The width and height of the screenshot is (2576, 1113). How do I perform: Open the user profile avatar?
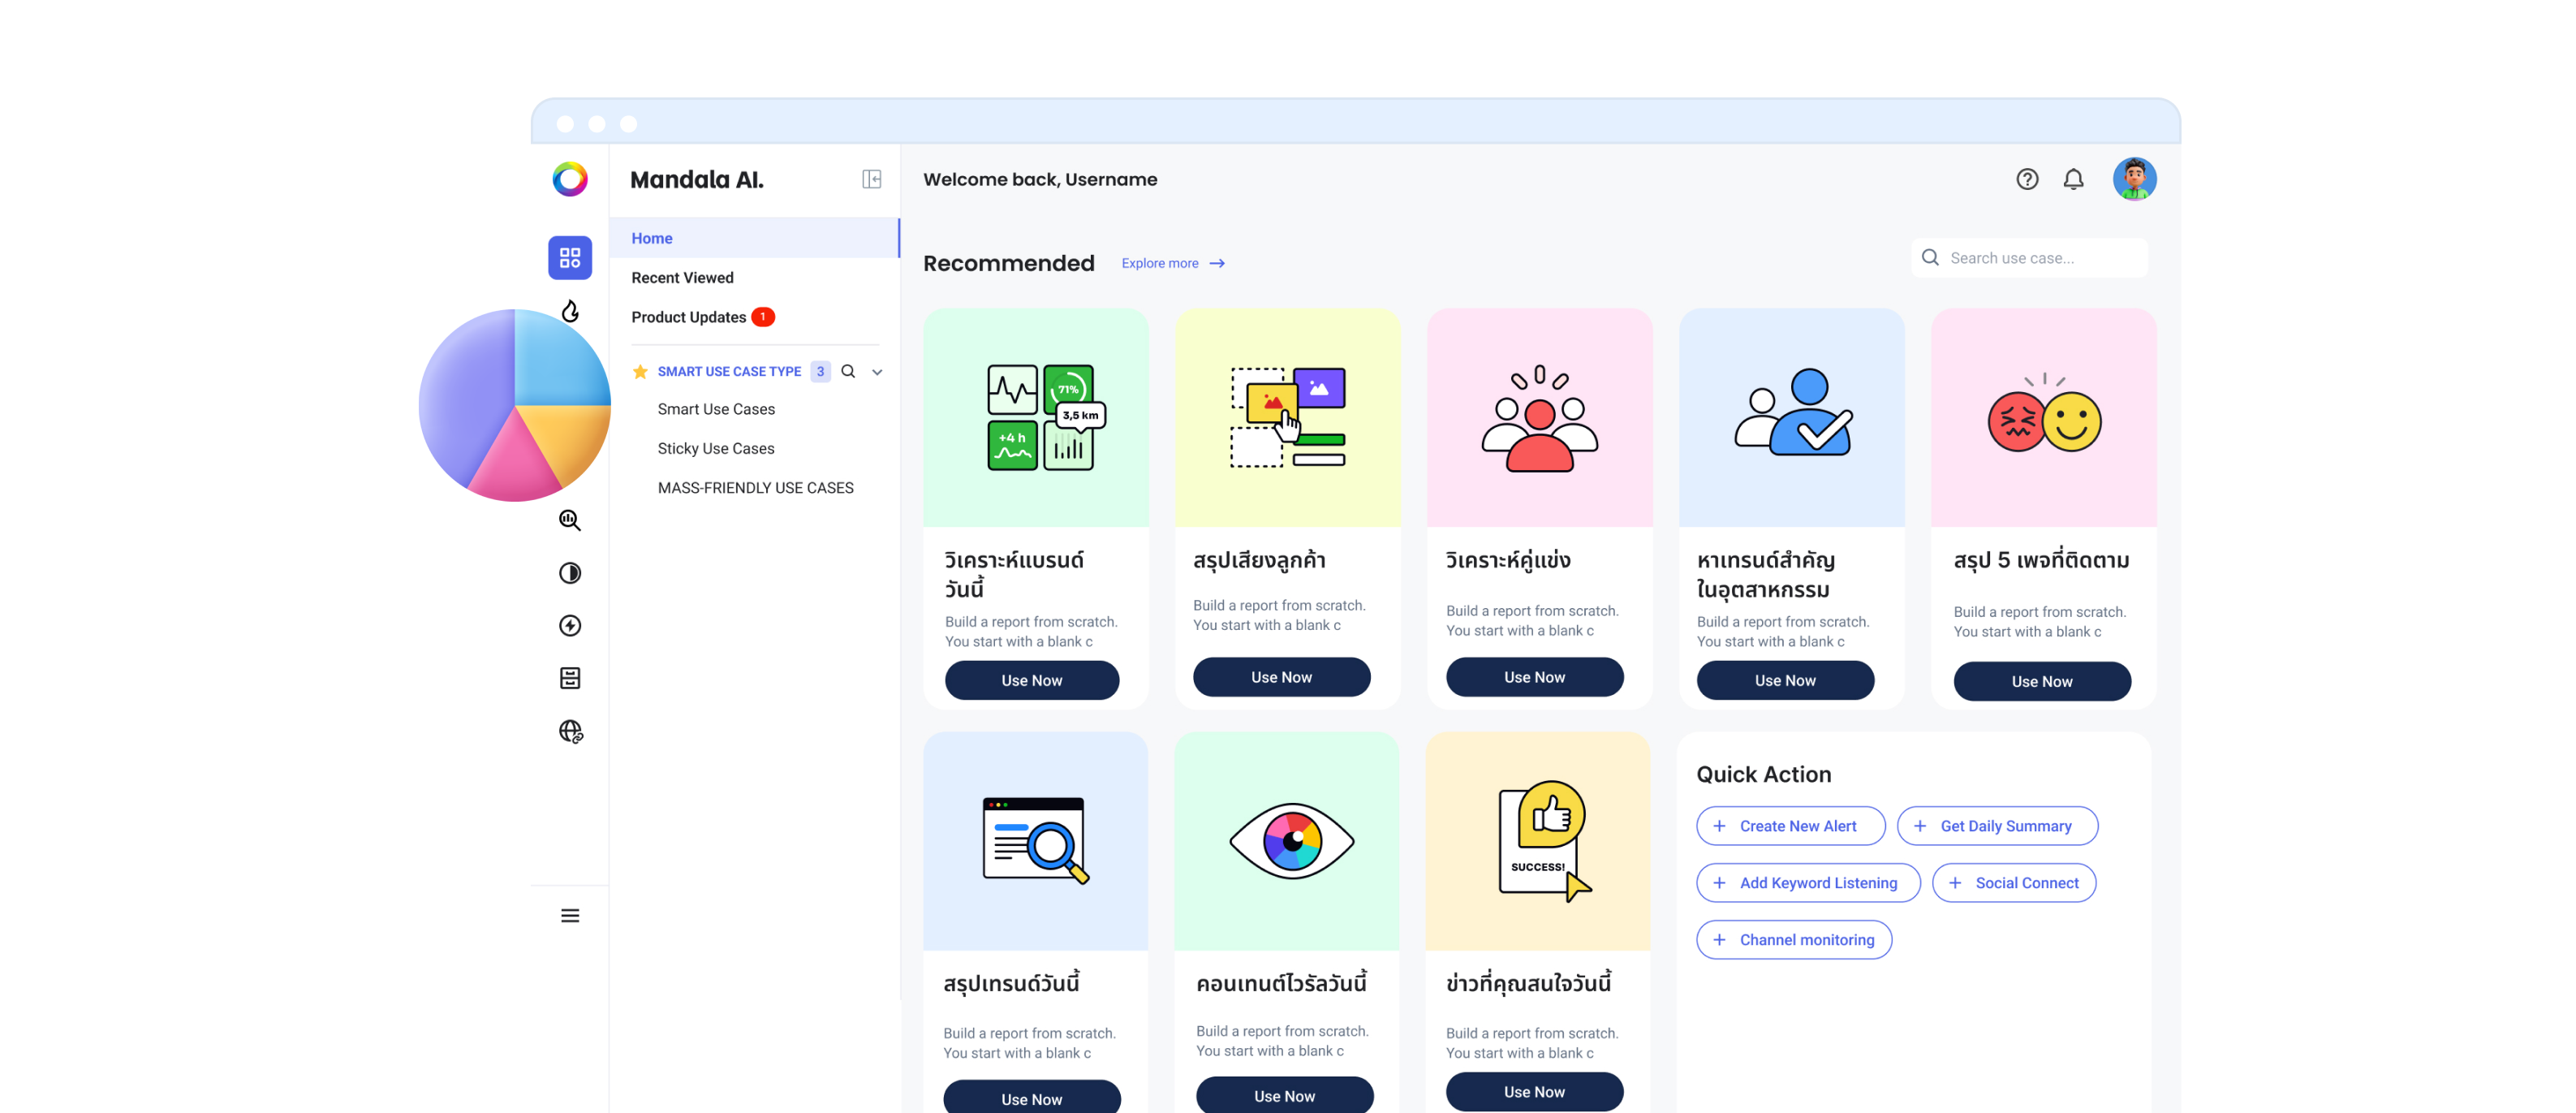[x=2134, y=179]
